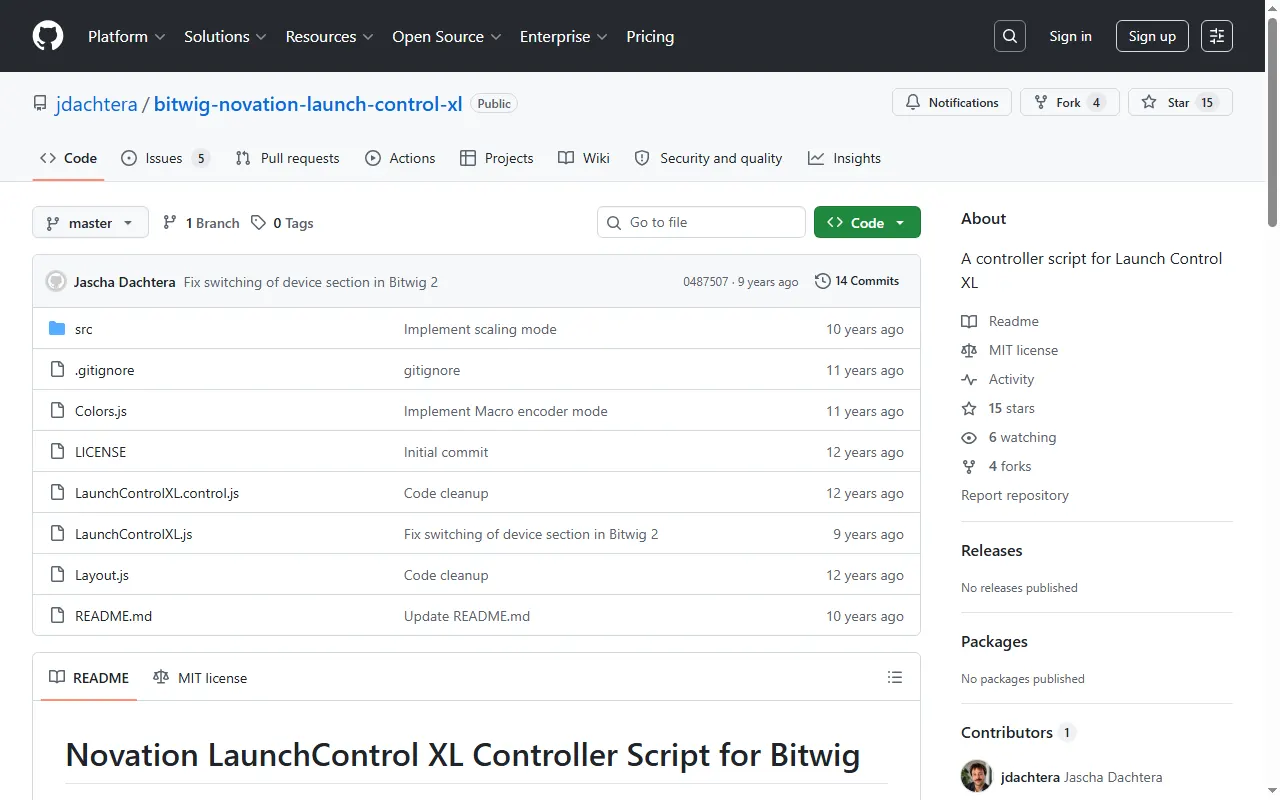Click the file icon beside Layout.js
1280x800 pixels.
pyautogui.click(x=57, y=575)
